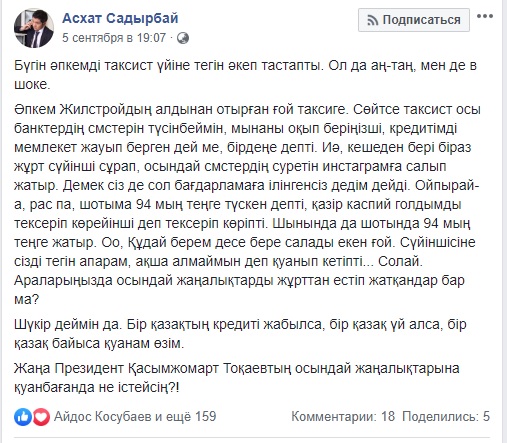This screenshot has width=507, height=443.
Task: Click the paragraph starting with Әпкем Жилстройдың
Action: pos(247,204)
